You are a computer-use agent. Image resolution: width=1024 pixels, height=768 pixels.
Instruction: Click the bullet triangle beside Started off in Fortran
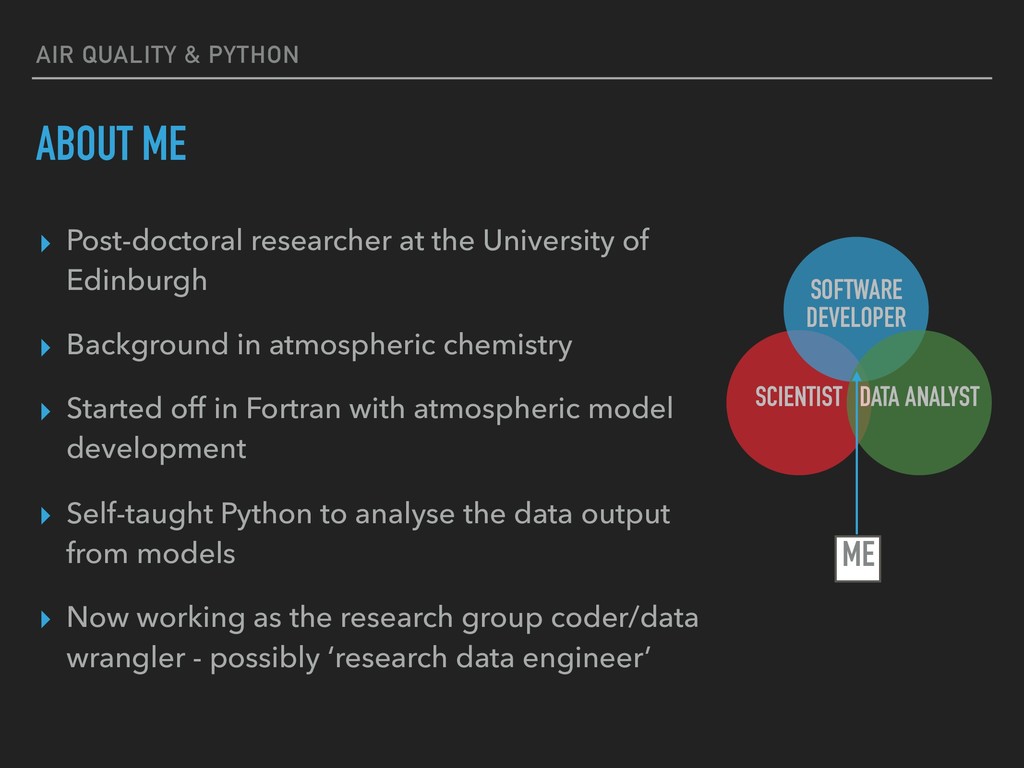[x=45, y=411]
